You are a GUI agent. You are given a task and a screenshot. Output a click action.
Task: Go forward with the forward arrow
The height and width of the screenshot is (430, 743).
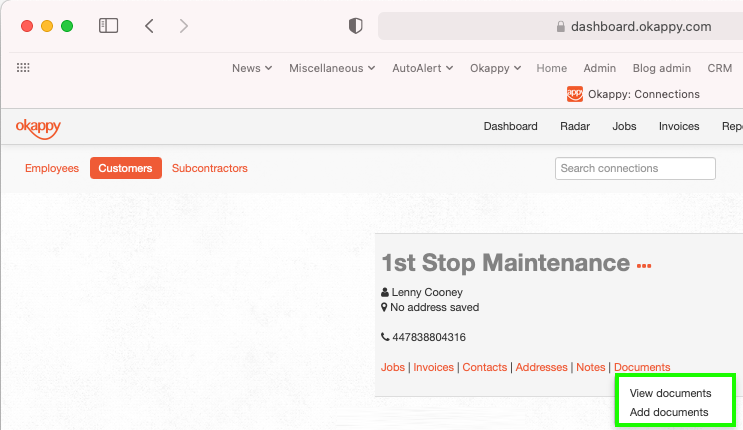(184, 26)
